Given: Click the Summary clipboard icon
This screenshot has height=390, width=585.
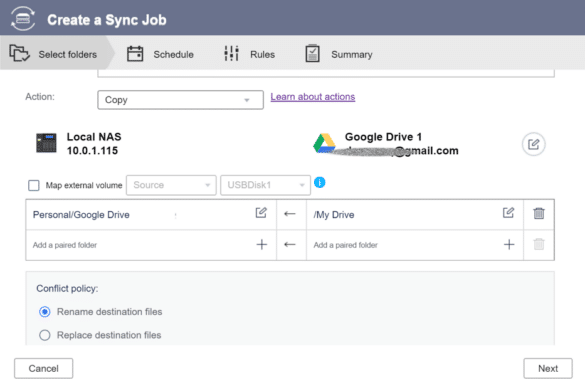Looking at the screenshot, I should (x=313, y=53).
